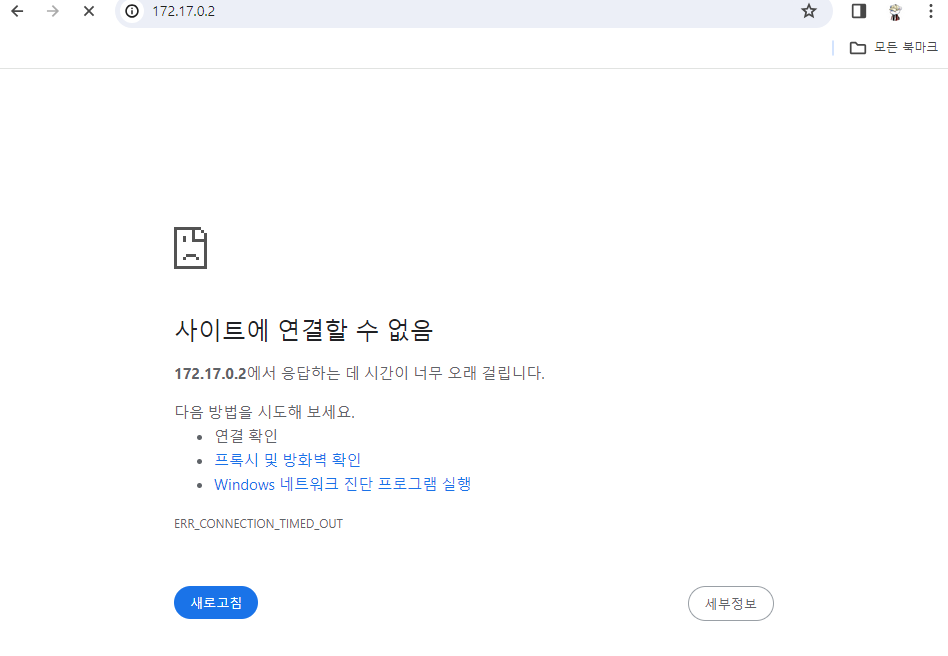
Task: Open the 프록시 및 방화벽 확인 link
Action: pos(287,460)
